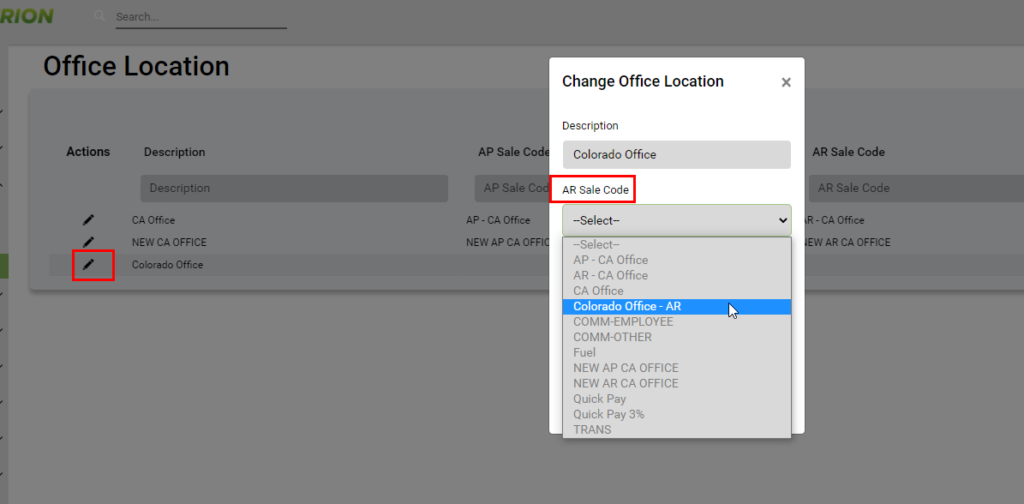The width and height of the screenshot is (1024, 504).
Task: Choose the --Select-- placeholder option
Action: coord(677,245)
